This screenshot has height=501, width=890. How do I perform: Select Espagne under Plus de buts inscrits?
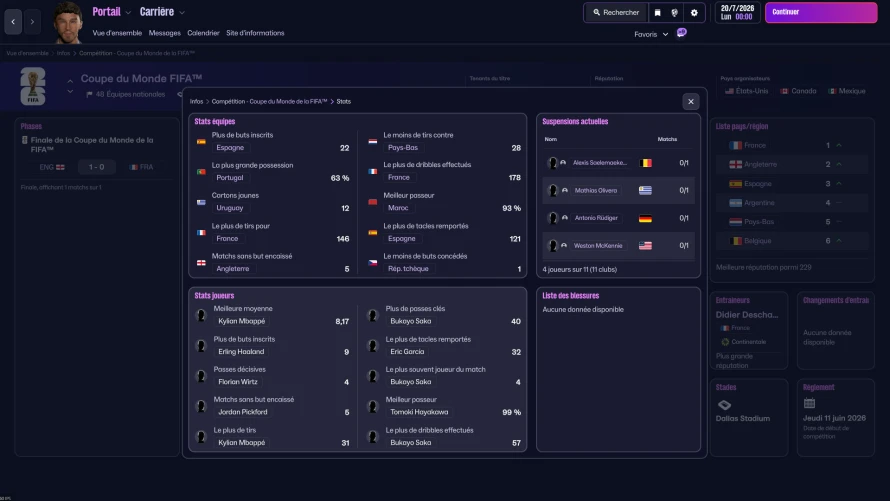(230, 148)
